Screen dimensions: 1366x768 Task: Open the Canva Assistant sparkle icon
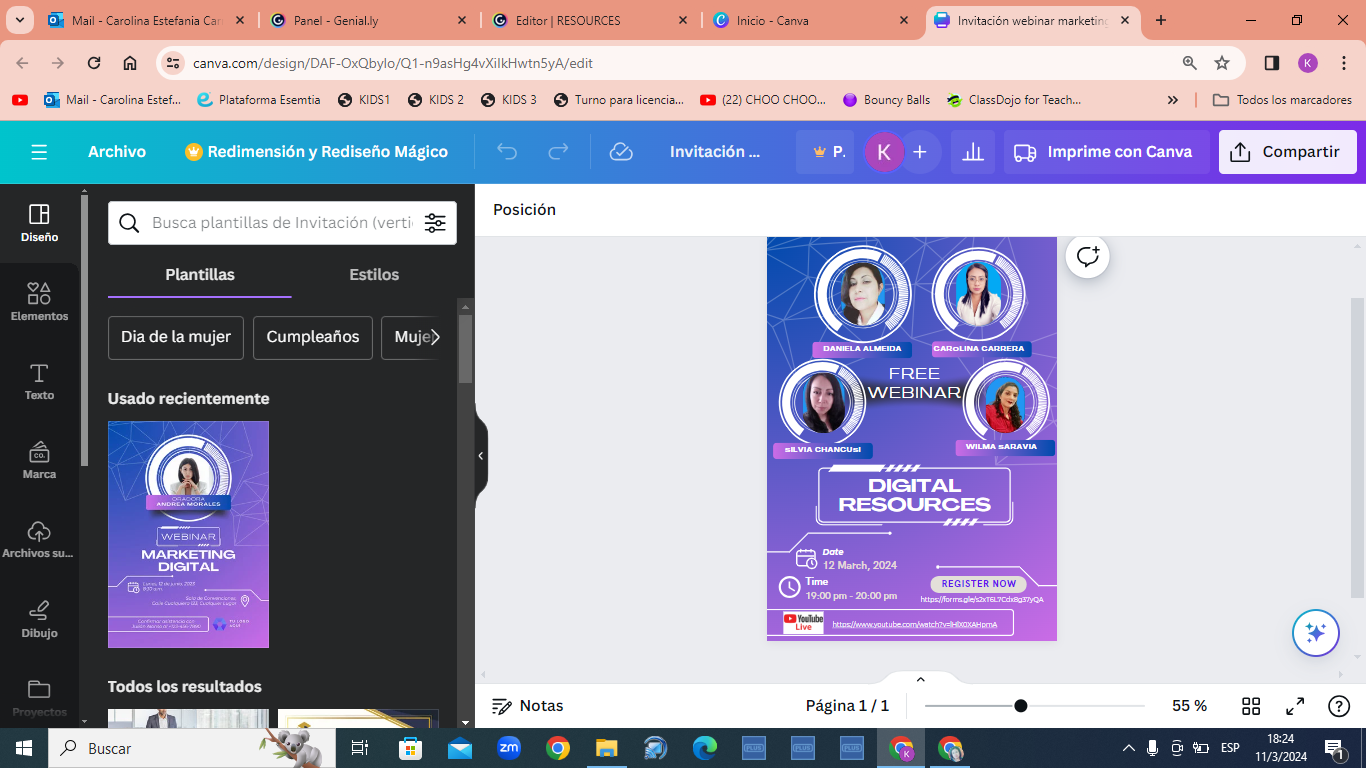click(x=1316, y=633)
